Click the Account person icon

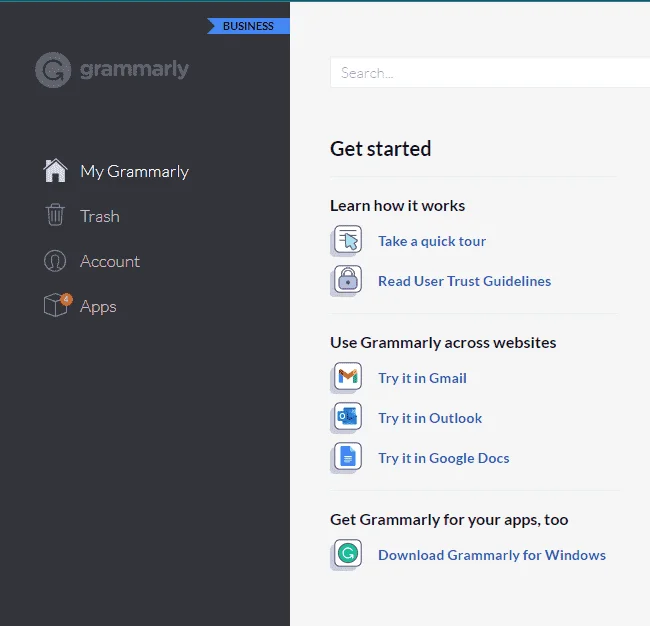[x=55, y=261]
